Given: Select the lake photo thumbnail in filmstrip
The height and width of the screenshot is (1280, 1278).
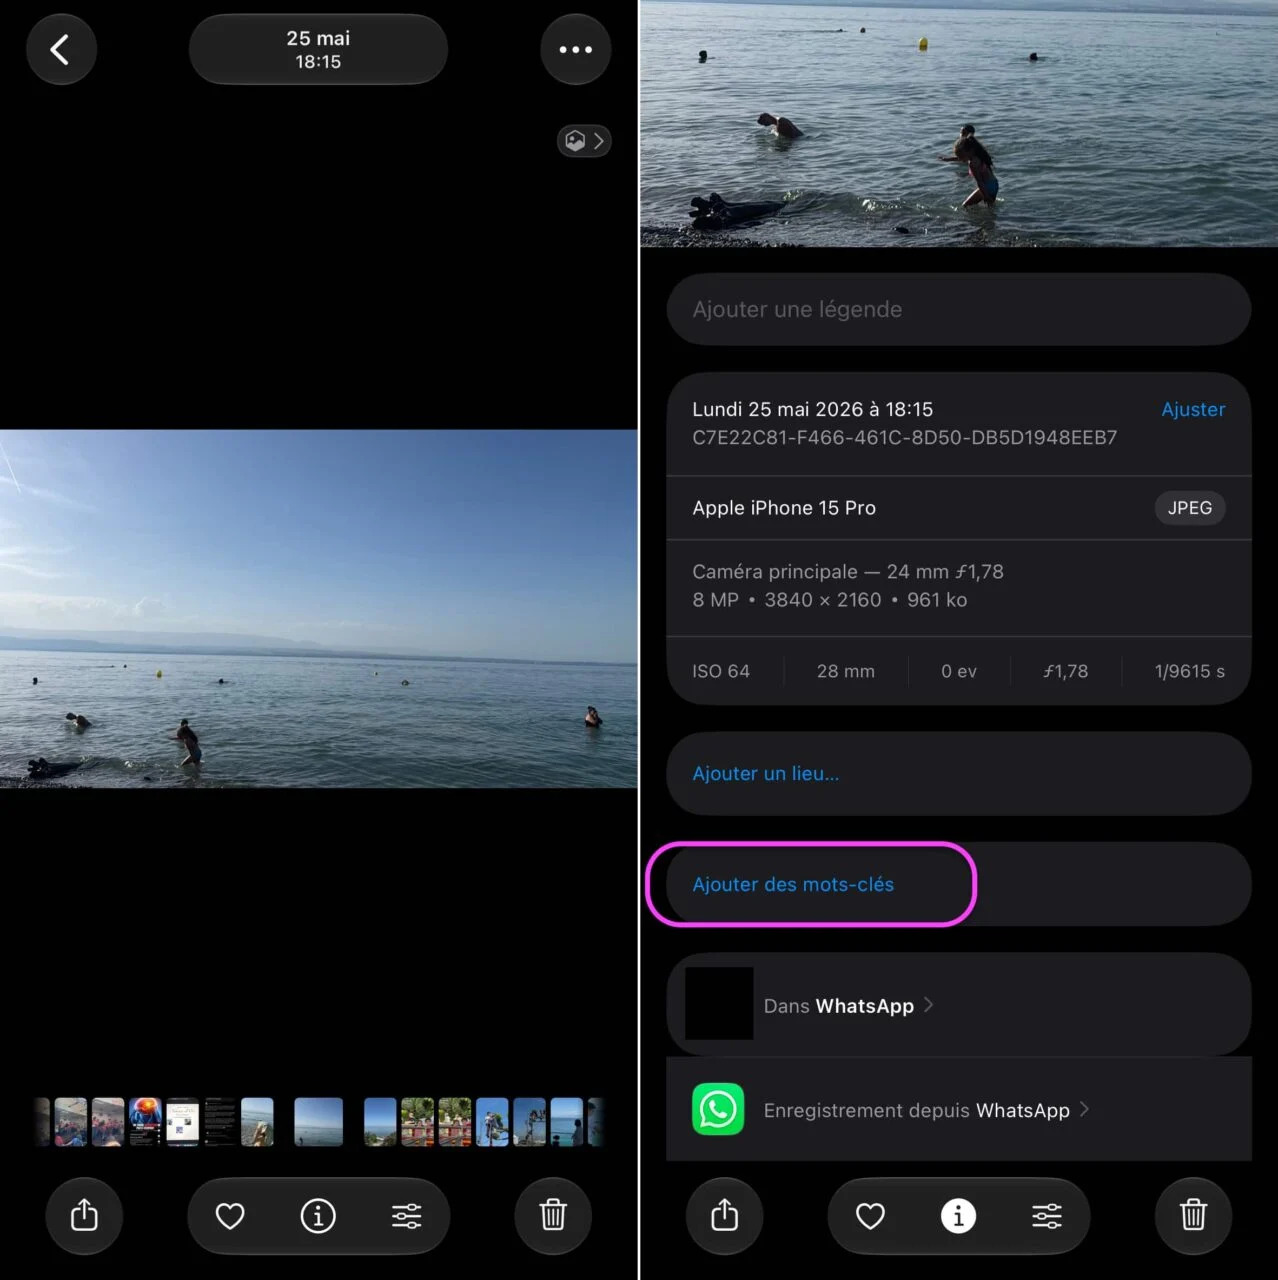Looking at the screenshot, I should pyautogui.click(x=318, y=1121).
